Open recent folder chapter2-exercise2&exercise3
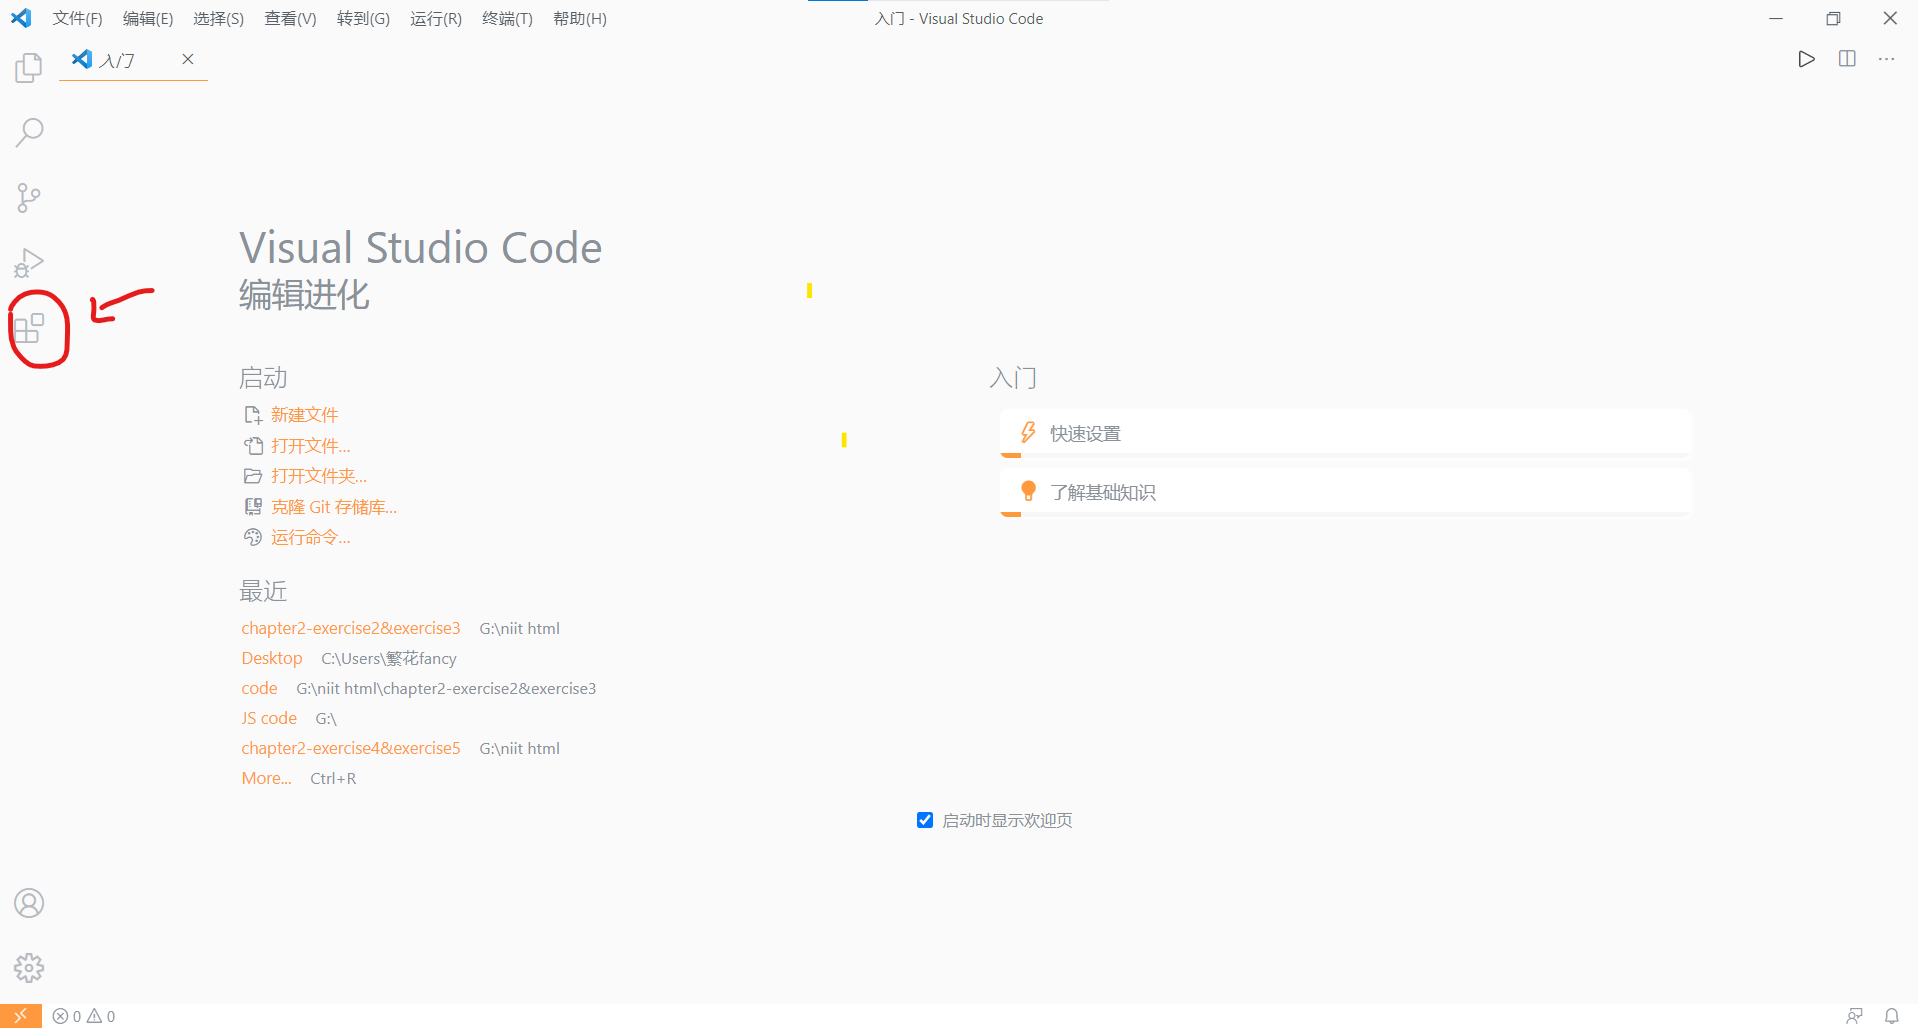The image size is (1918, 1028). coord(351,628)
